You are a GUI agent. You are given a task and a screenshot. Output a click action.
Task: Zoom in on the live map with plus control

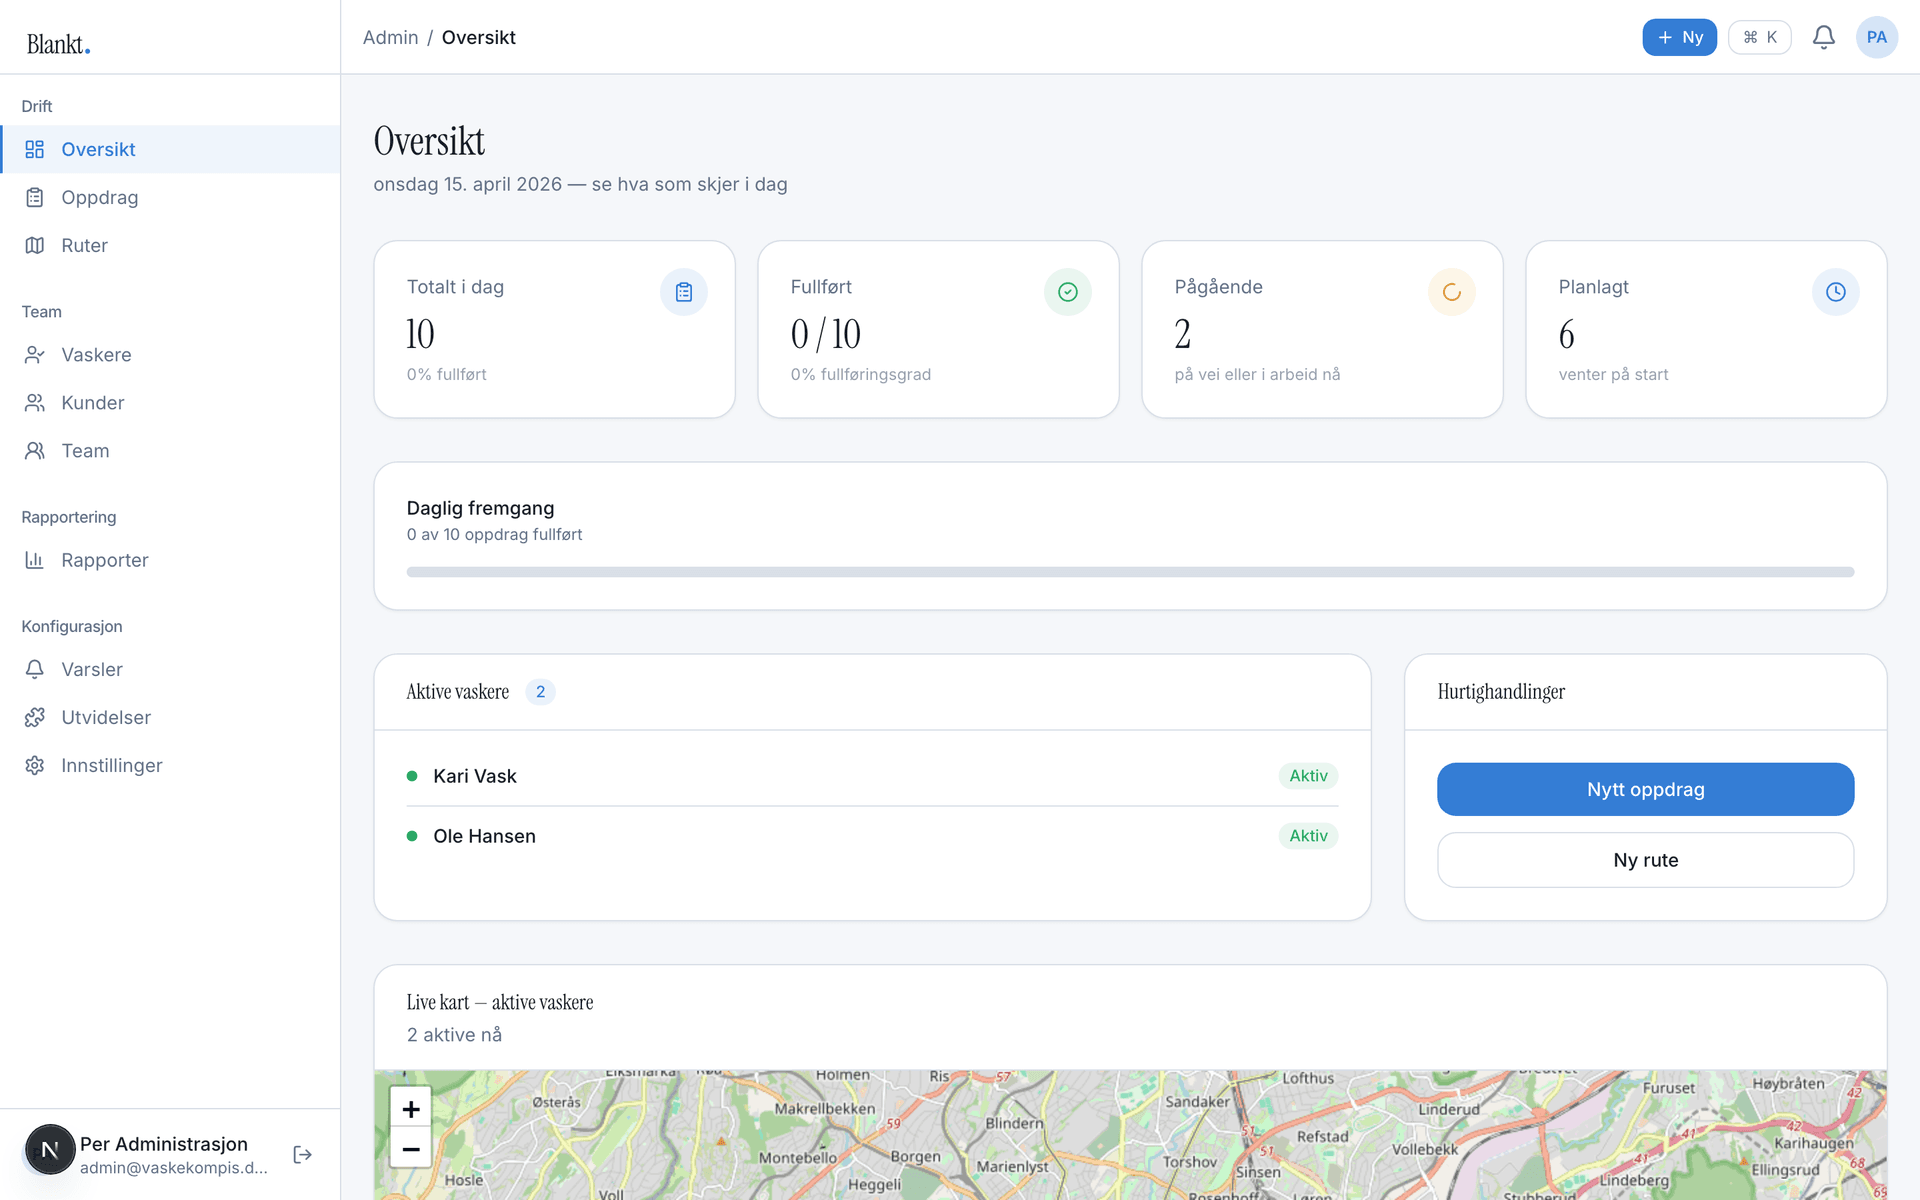click(x=410, y=1108)
